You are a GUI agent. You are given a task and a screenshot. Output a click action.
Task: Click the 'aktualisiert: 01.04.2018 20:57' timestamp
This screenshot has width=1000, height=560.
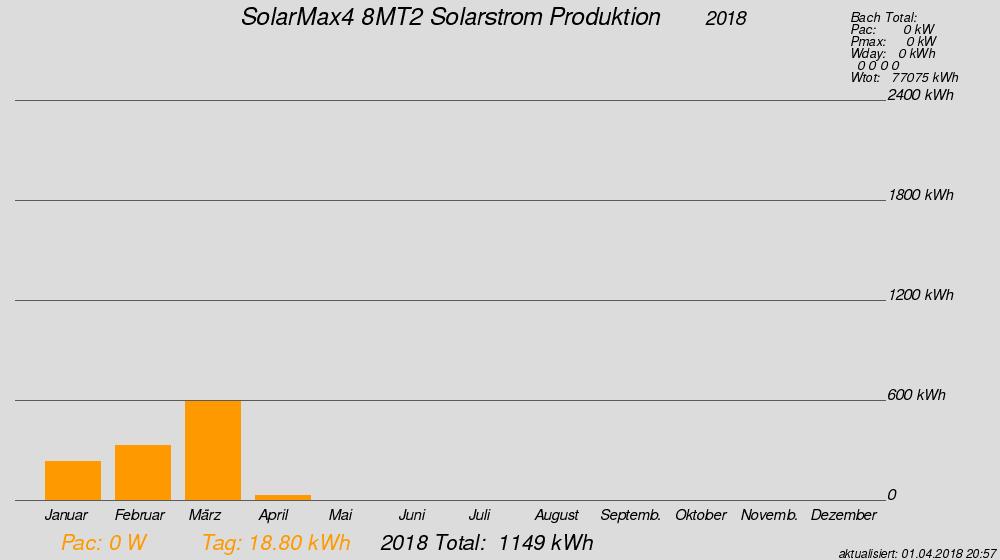(917, 554)
